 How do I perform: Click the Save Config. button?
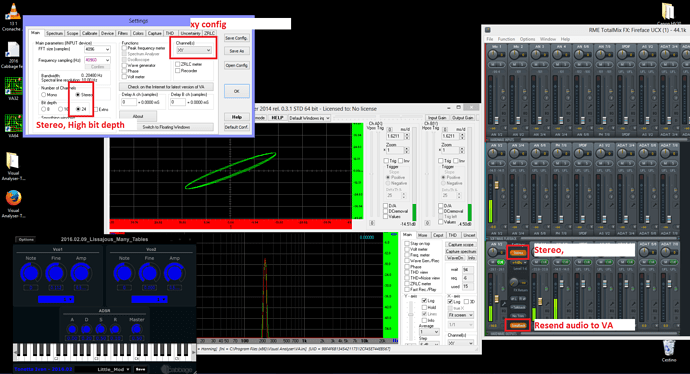[x=237, y=38]
